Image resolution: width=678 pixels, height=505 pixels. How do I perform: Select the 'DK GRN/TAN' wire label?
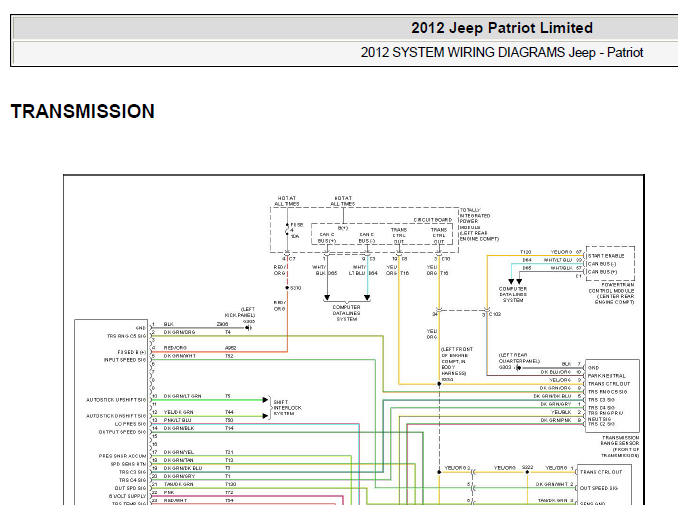(179, 460)
